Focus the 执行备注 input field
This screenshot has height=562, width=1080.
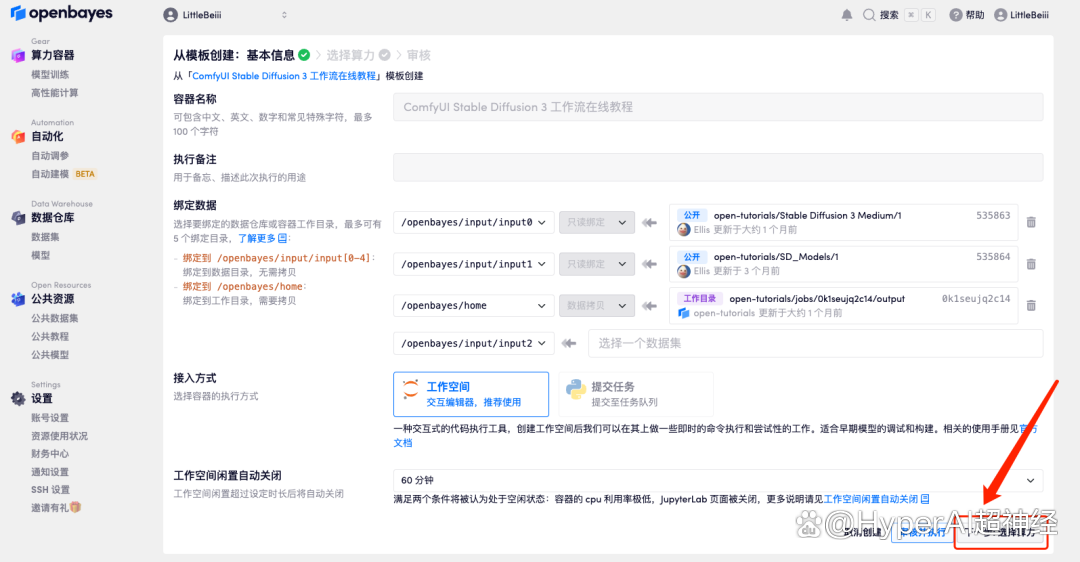(x=718, y=167)
